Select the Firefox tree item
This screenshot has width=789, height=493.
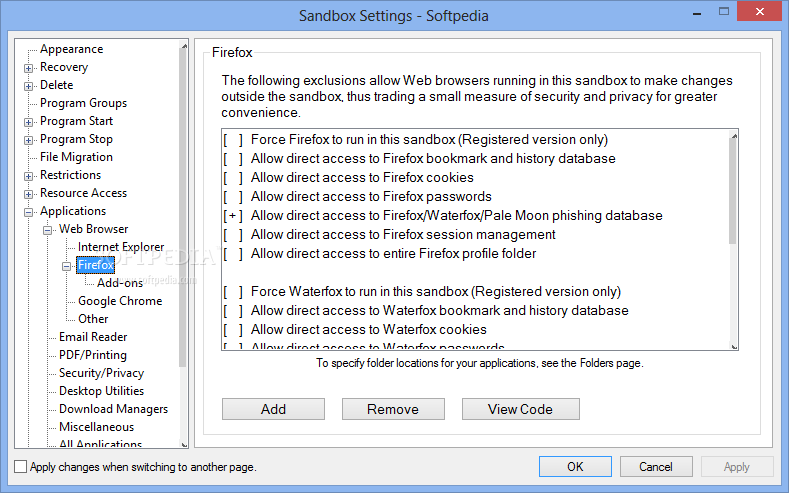tap(96, 265)
